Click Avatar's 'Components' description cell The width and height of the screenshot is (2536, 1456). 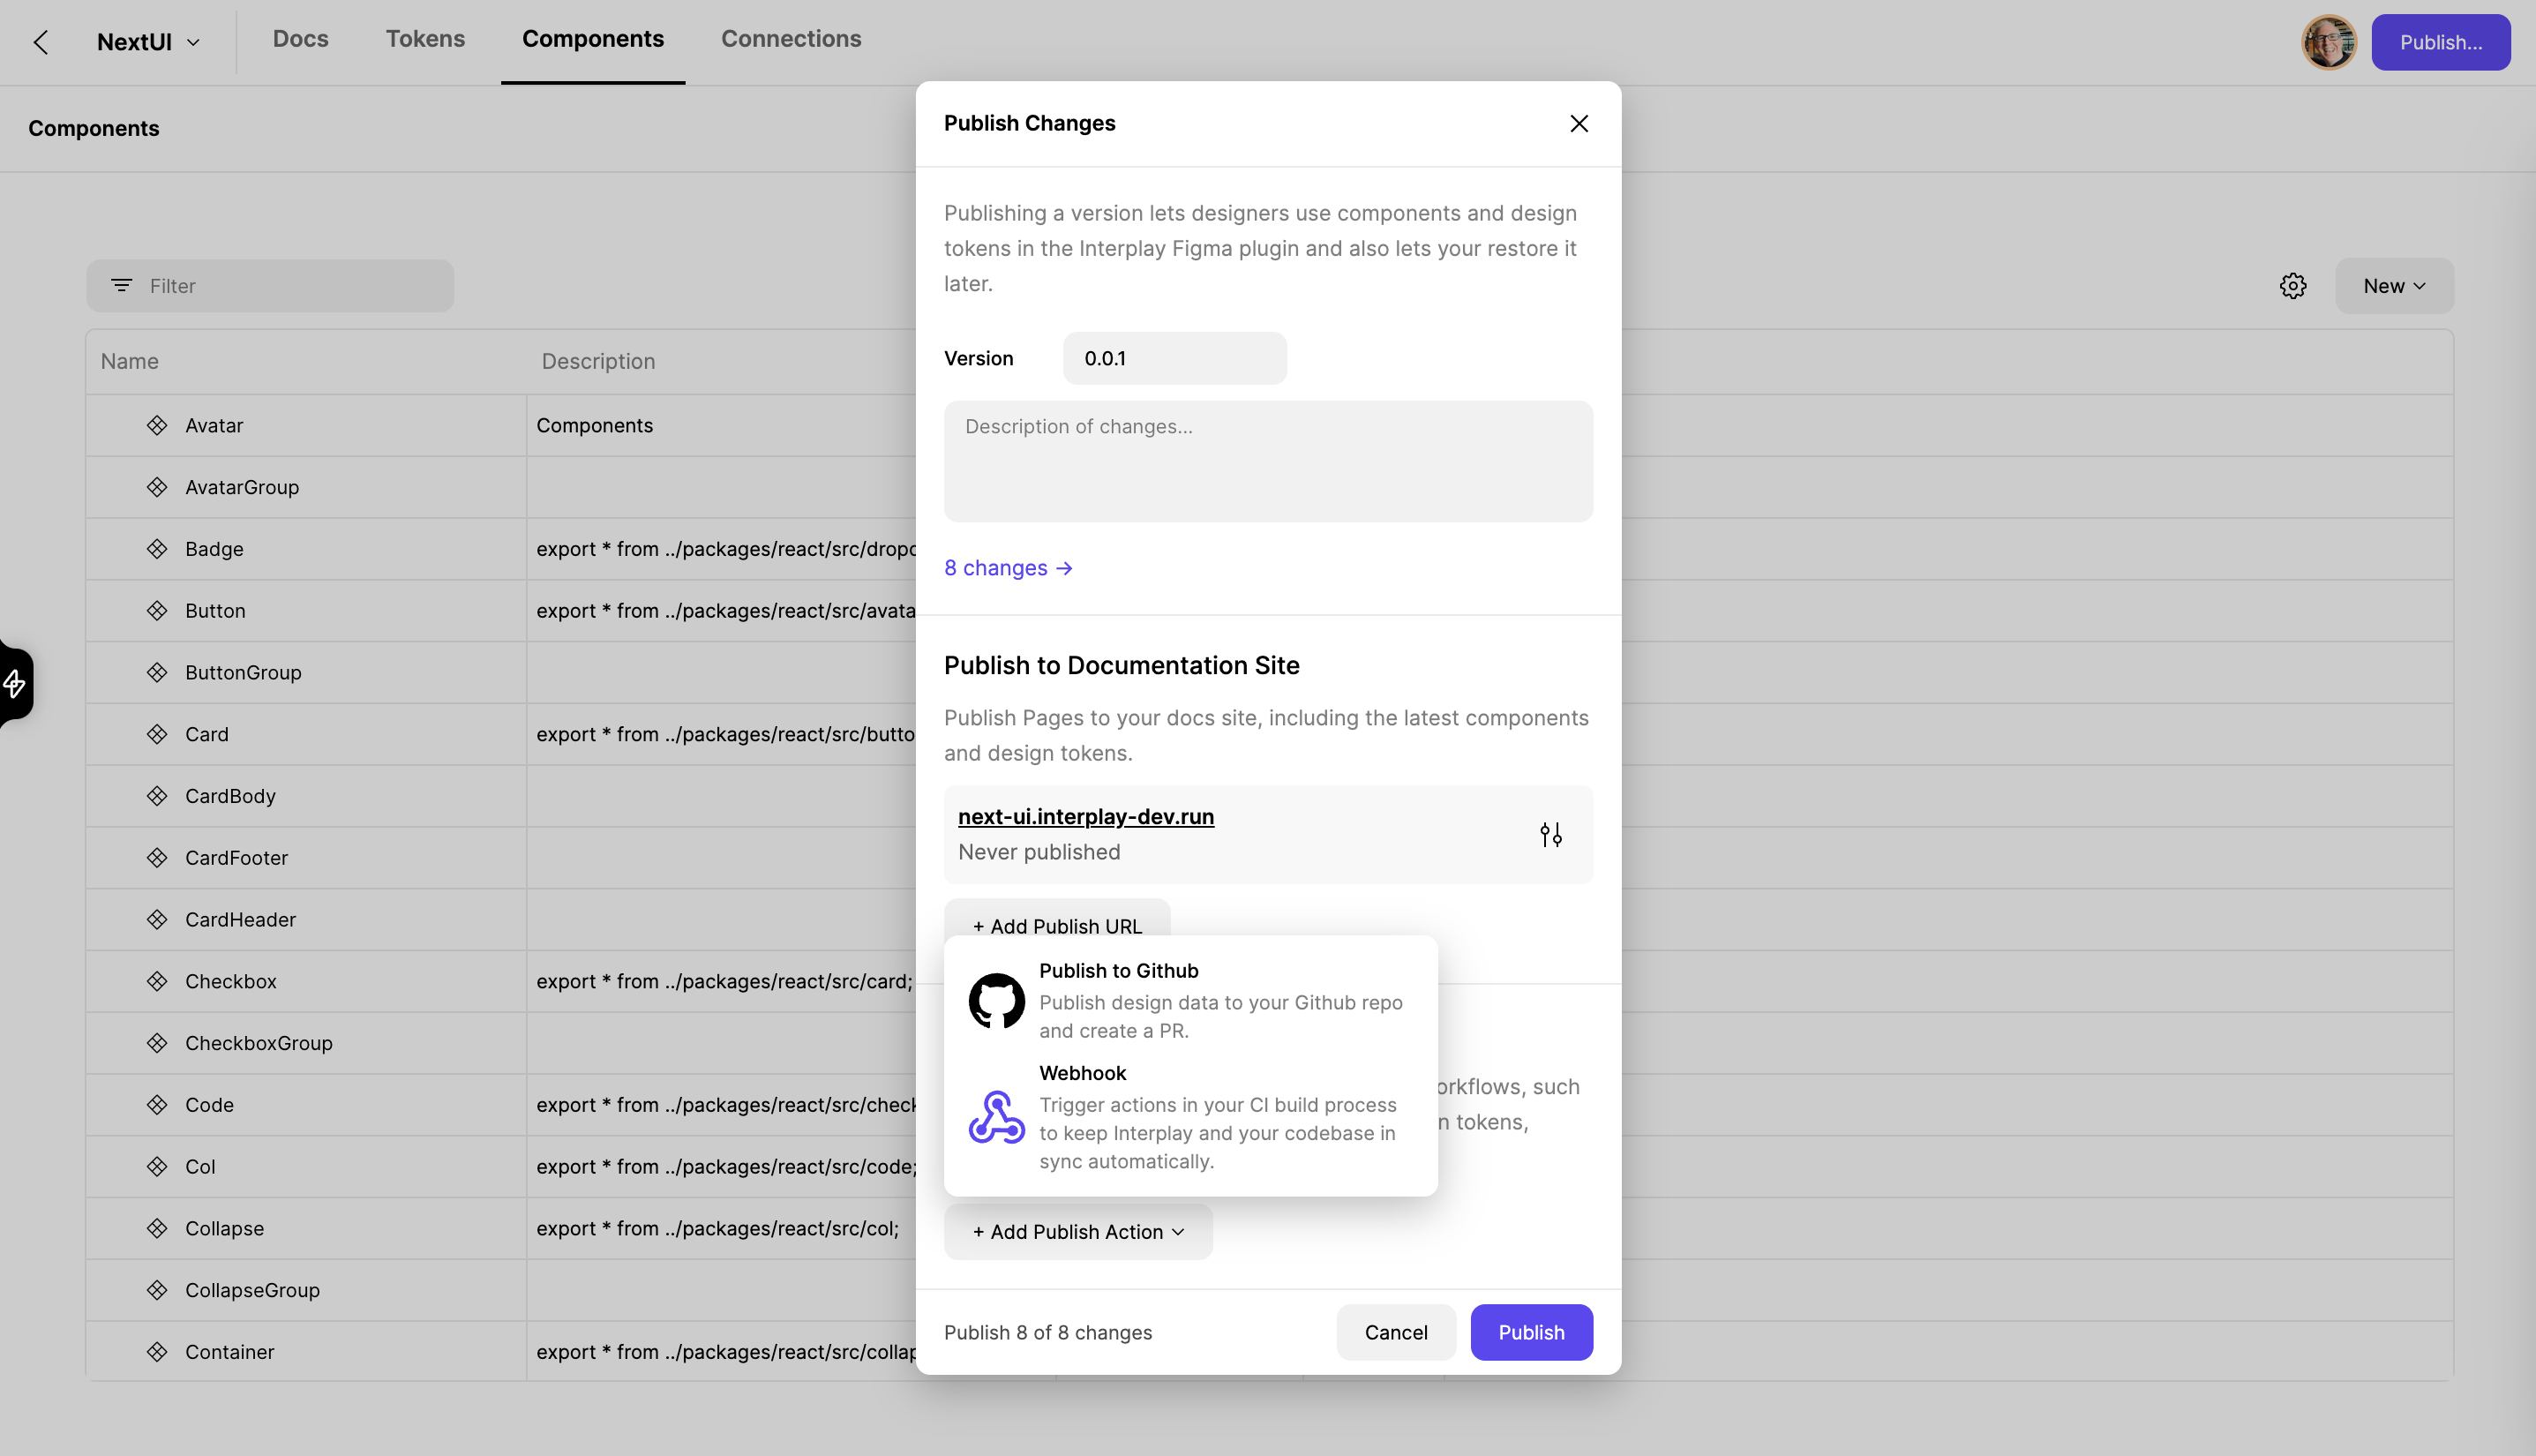pyautogui.click(x=594, y=425)
